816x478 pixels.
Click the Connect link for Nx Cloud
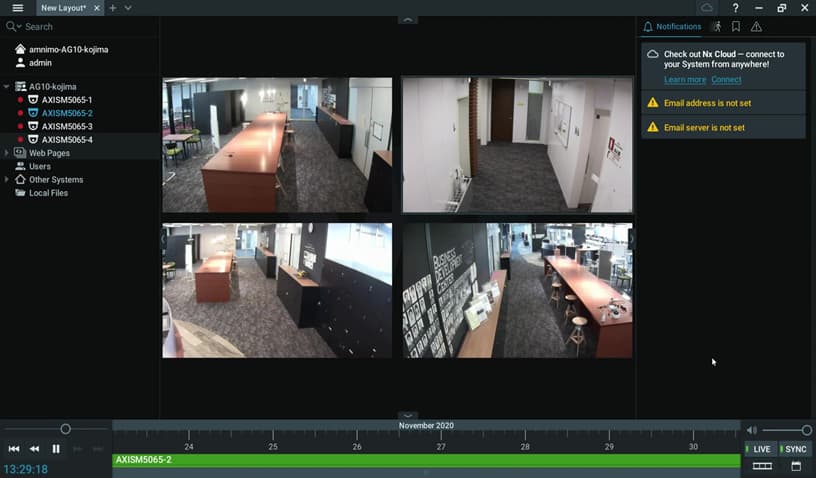click(x=726, y=80)
